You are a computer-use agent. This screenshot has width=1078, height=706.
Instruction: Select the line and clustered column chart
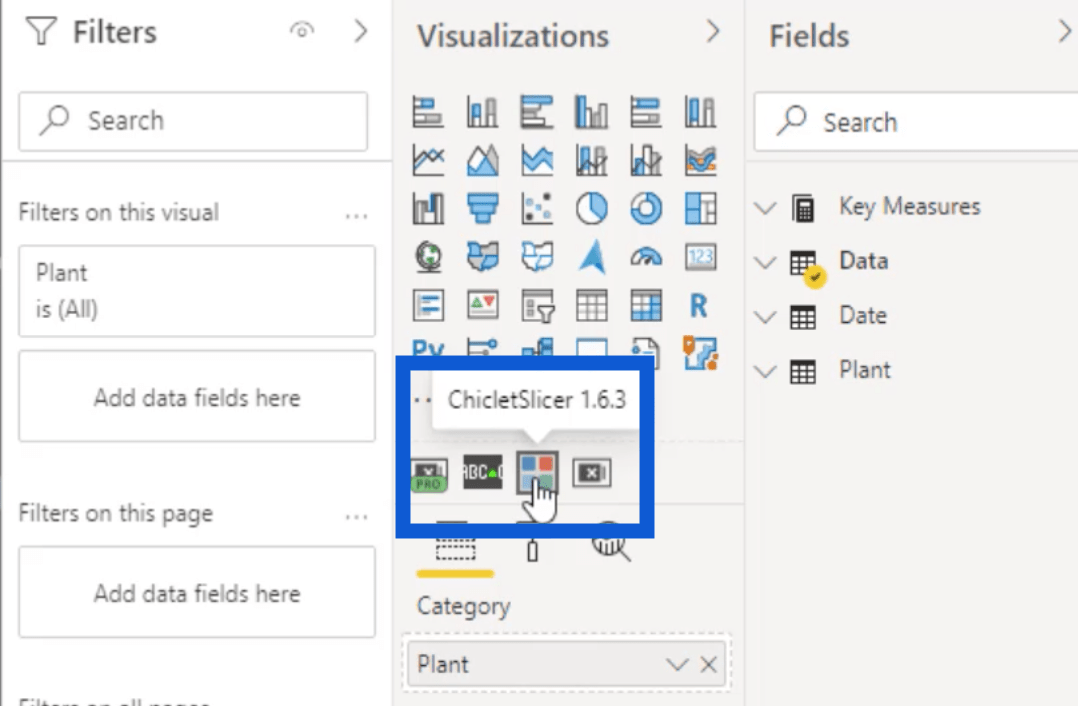646,160
